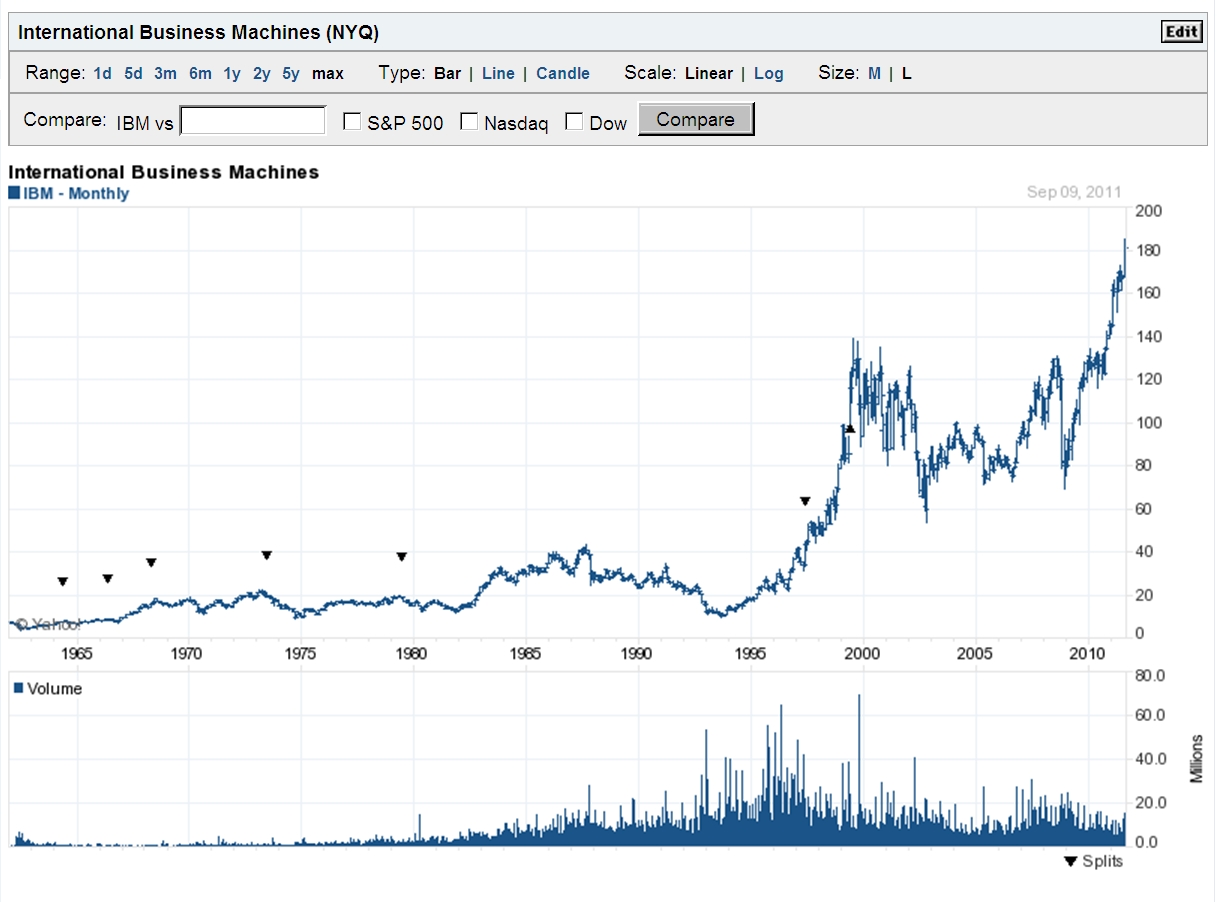
Task: Click the split marker near 1999
Action: coord(850,429)
